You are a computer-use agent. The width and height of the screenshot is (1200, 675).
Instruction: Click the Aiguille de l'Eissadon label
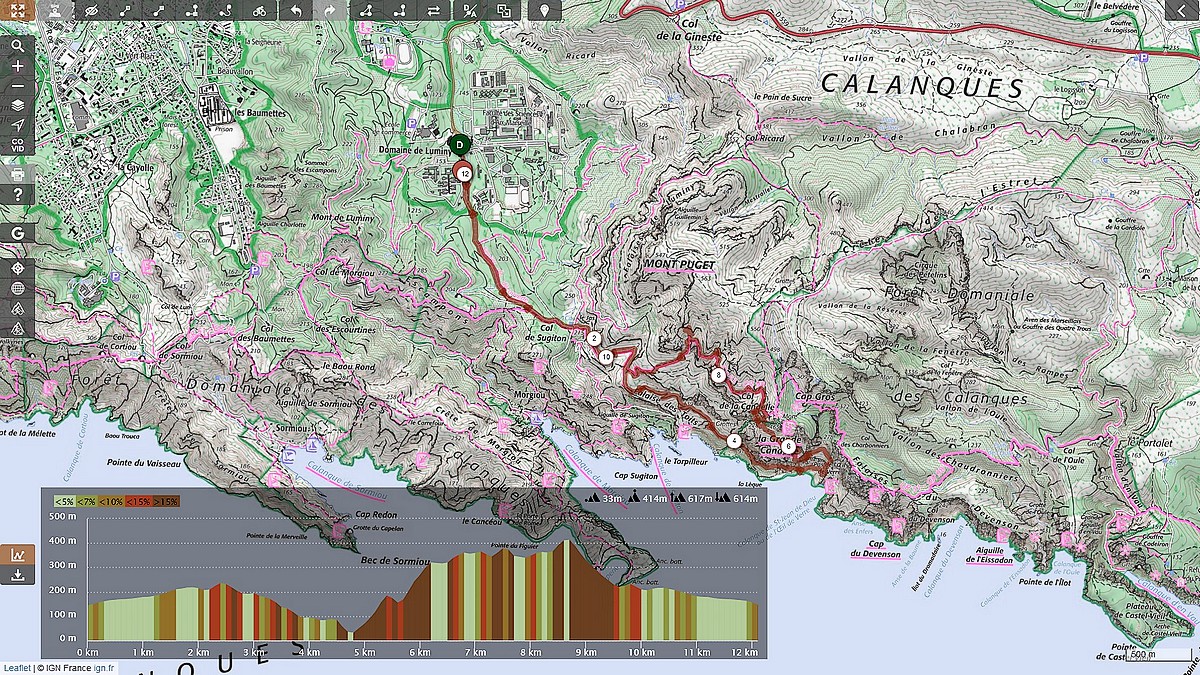[991, 556]
